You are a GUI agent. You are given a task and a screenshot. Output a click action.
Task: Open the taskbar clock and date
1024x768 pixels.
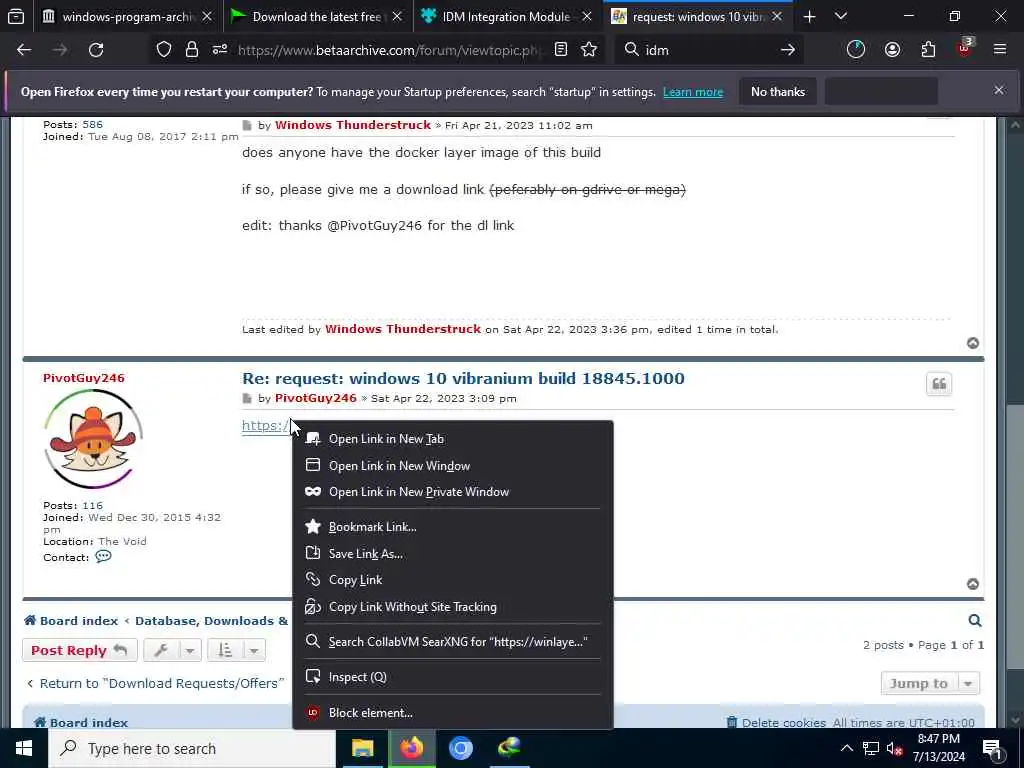939,748
